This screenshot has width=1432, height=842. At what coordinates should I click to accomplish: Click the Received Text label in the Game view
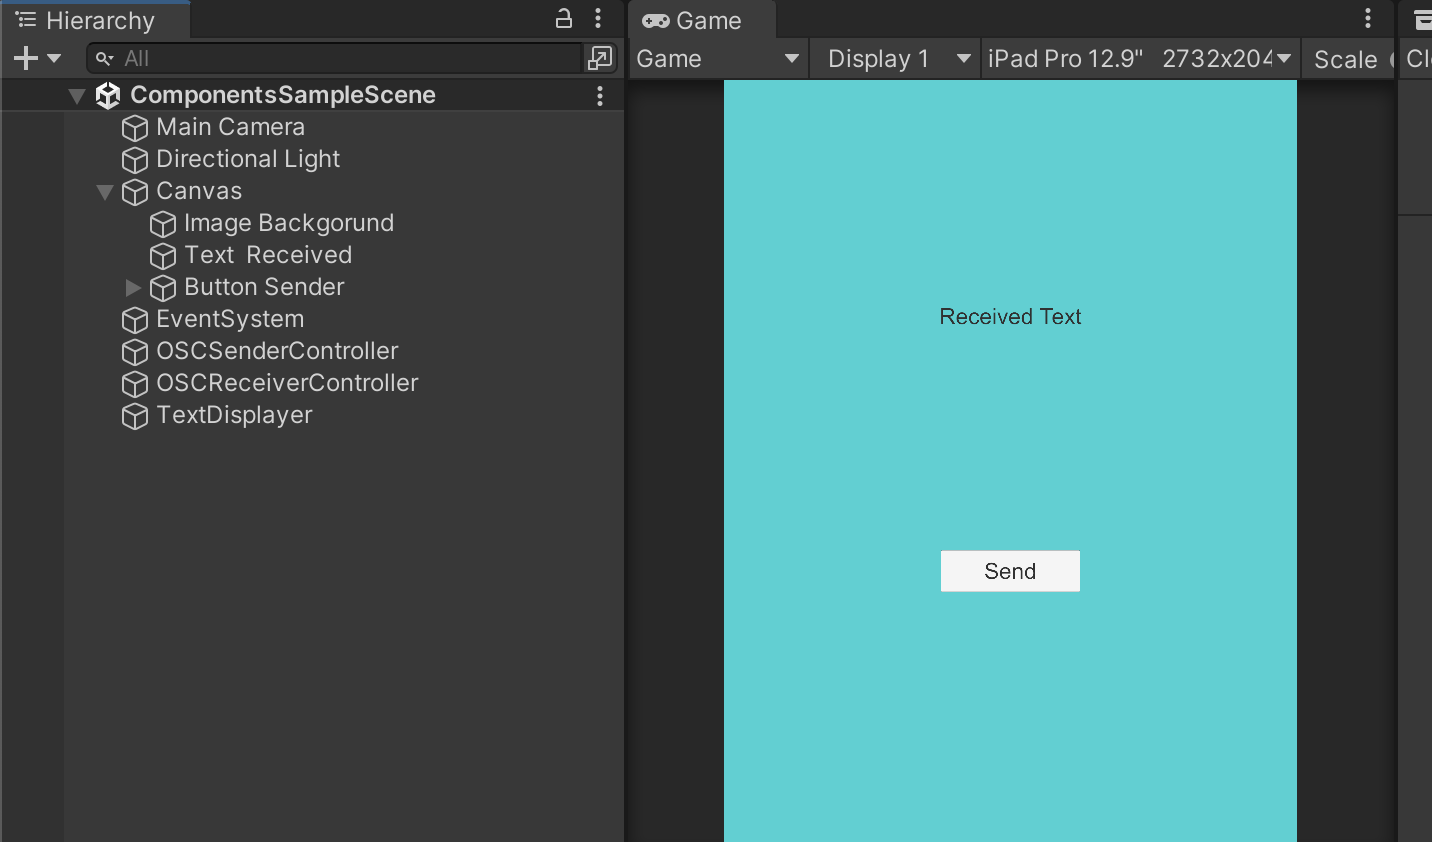tap(1010, 317)
